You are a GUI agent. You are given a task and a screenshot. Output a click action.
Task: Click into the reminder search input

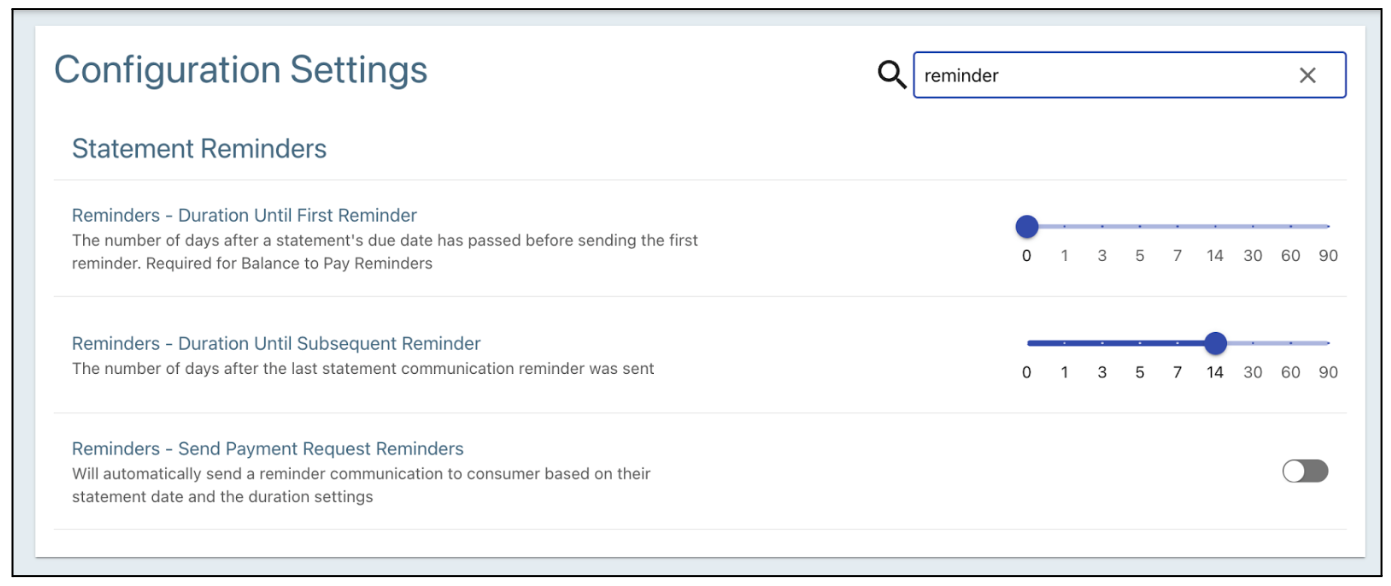[1100, 75]
